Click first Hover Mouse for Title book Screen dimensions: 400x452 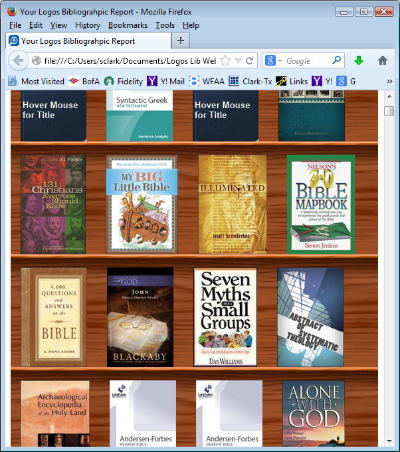[x=53, y=116]
